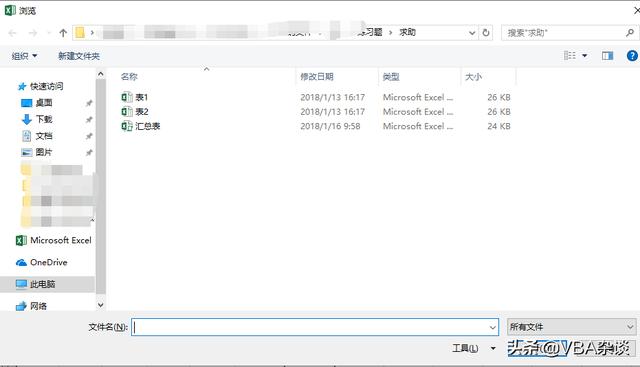Click 求助 in the address path

click(x=407, y=32)
